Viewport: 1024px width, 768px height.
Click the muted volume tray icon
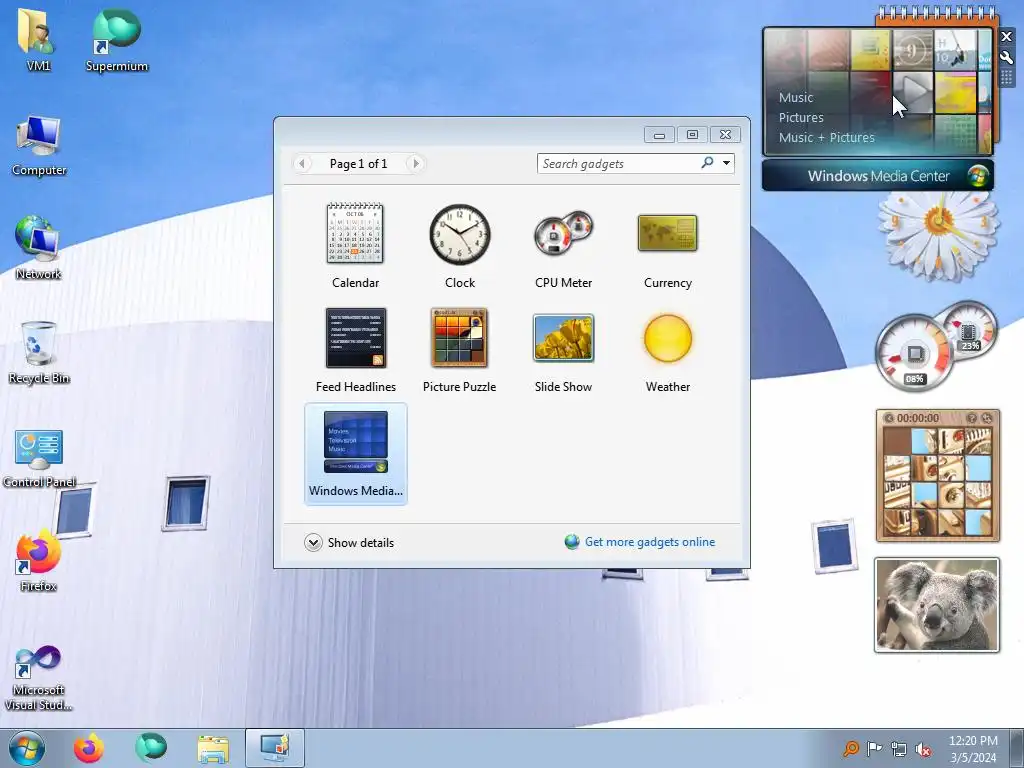pyautogui.click(x=923, y=749)
